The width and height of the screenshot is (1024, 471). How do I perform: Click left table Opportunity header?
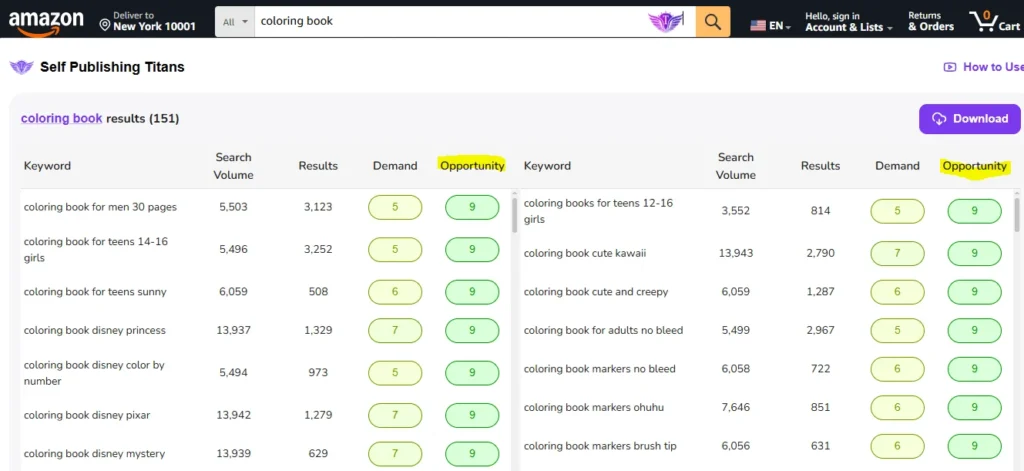pos(472,166)
